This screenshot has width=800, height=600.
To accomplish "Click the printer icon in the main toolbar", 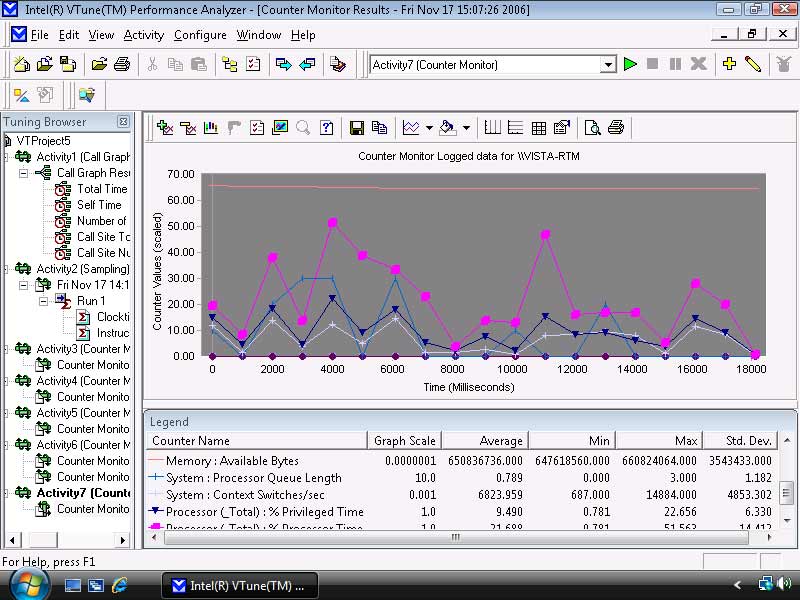I will (x=122, y=64).
